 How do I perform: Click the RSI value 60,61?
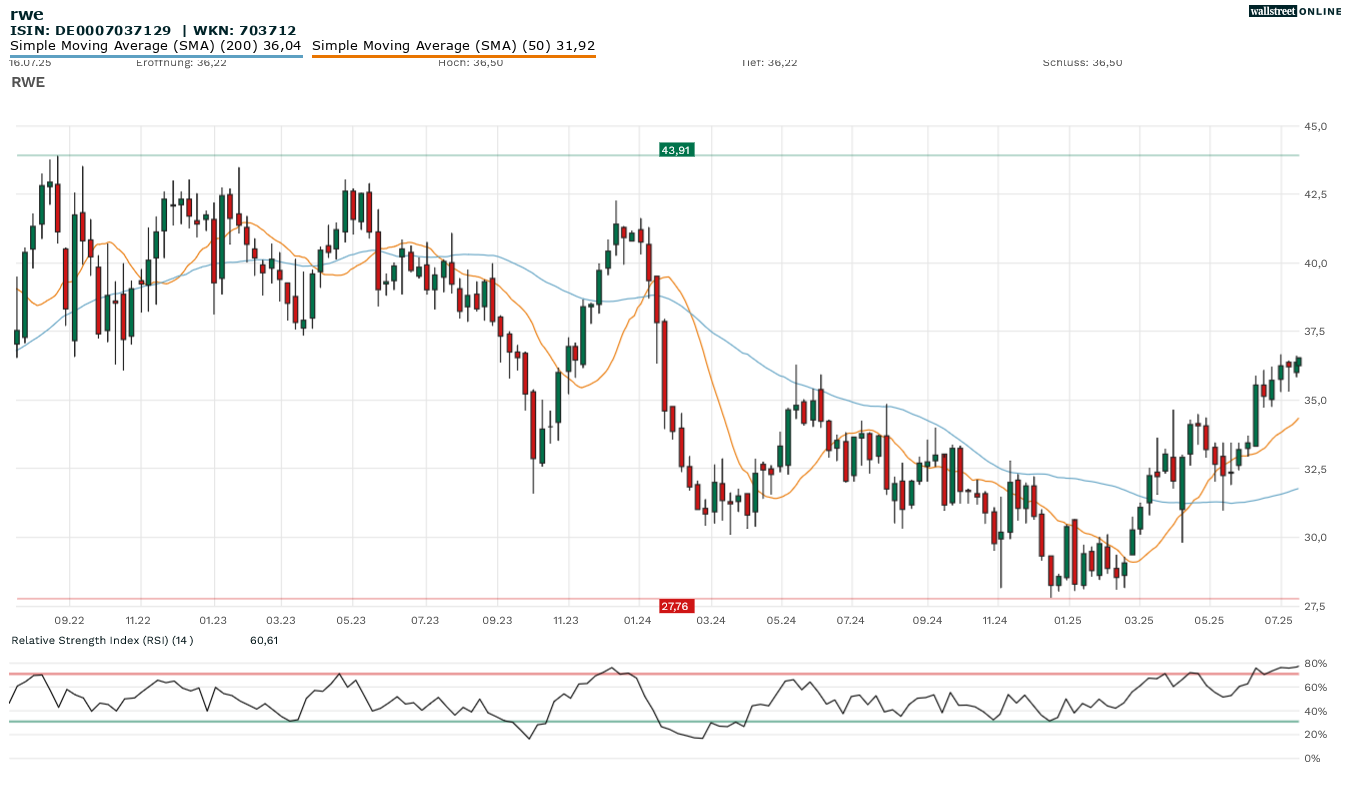tap(264, 640)
